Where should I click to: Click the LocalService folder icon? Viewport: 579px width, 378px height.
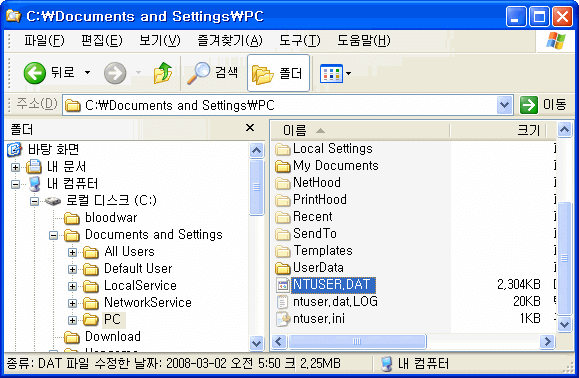90,286
